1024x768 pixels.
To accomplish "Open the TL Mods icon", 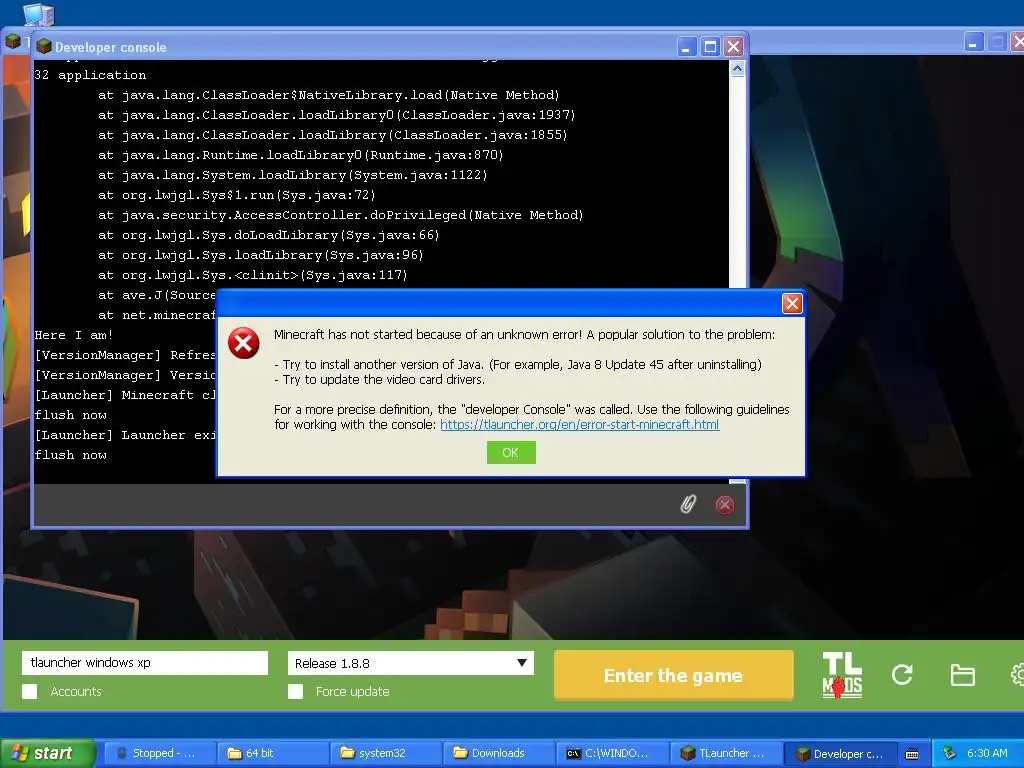I will pyautogui.click(x=842, y=675).
